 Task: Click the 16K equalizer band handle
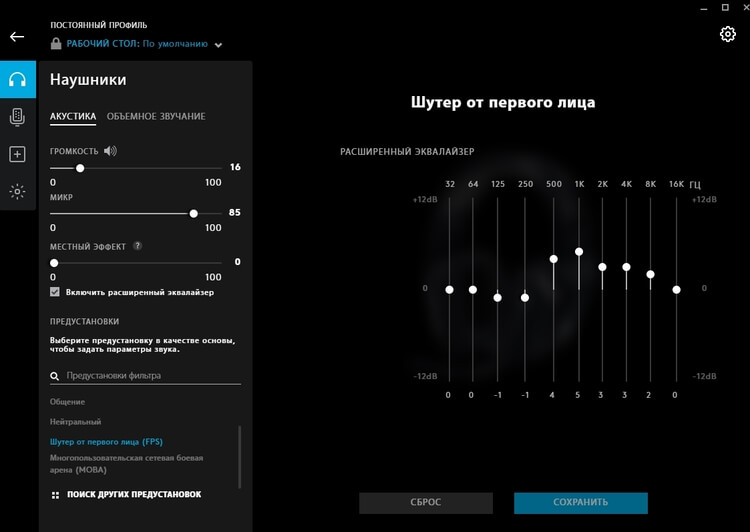point(676,290)
